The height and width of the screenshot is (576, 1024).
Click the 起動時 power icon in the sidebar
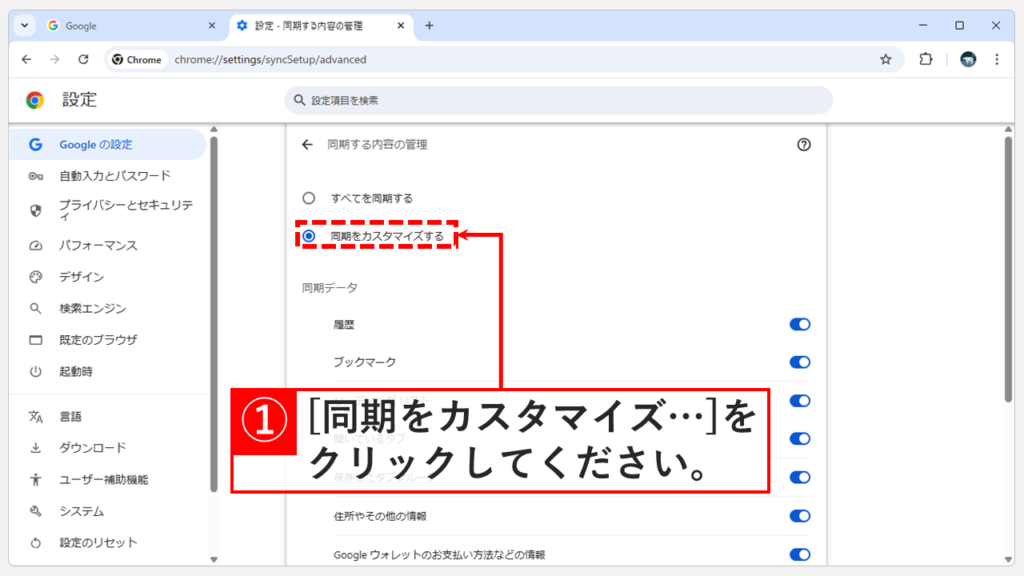[x=34, y=372]
